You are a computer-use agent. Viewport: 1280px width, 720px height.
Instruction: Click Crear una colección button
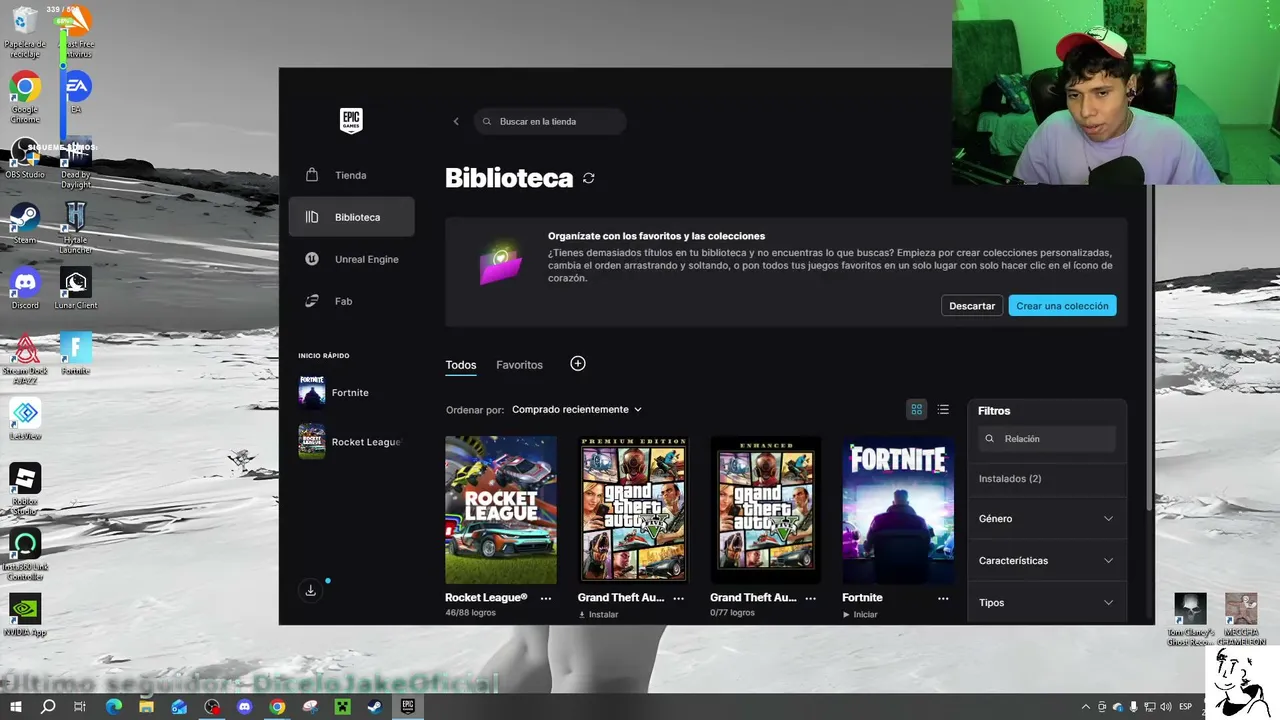[x=1062, y=306]
